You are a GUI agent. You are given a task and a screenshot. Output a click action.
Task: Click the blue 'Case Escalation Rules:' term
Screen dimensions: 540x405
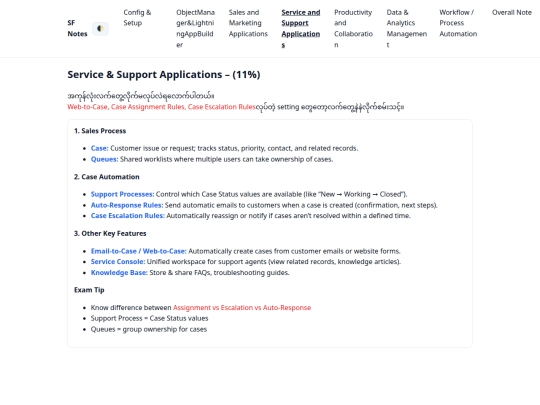tap(128, 216)
